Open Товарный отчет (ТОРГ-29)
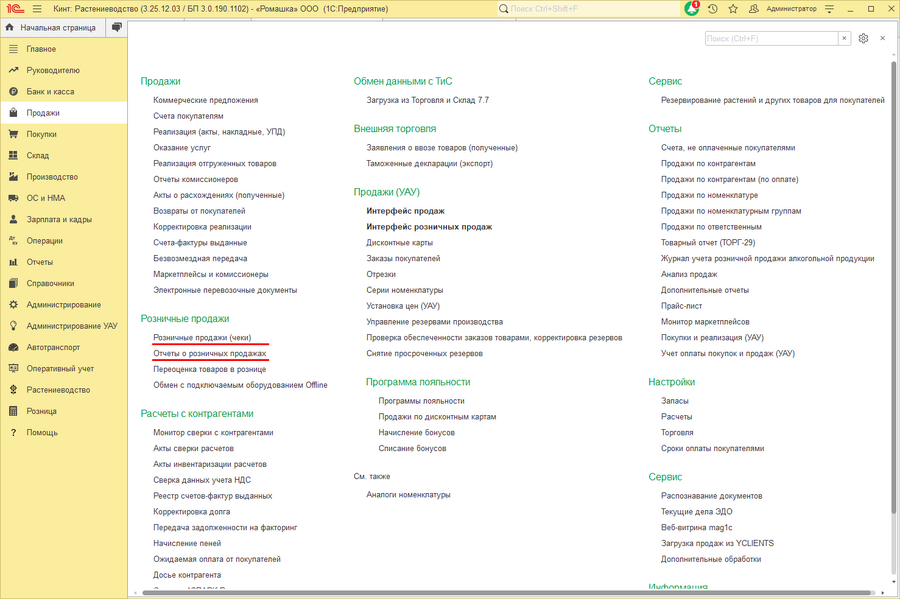Screen dimensions: 900x599 coord(708,243)
